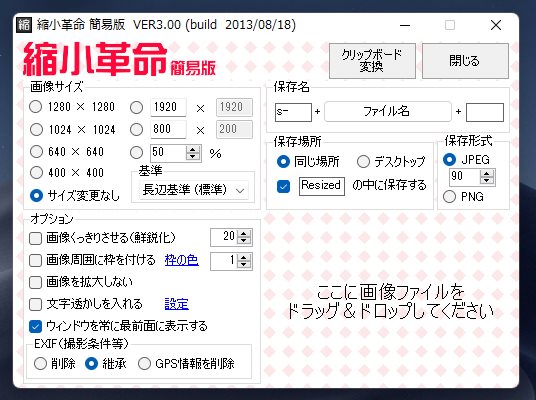Image resolution: width=536 pixels, height=400 pixels.
Task: Click the border width 1 field
Action: (225, 261)
